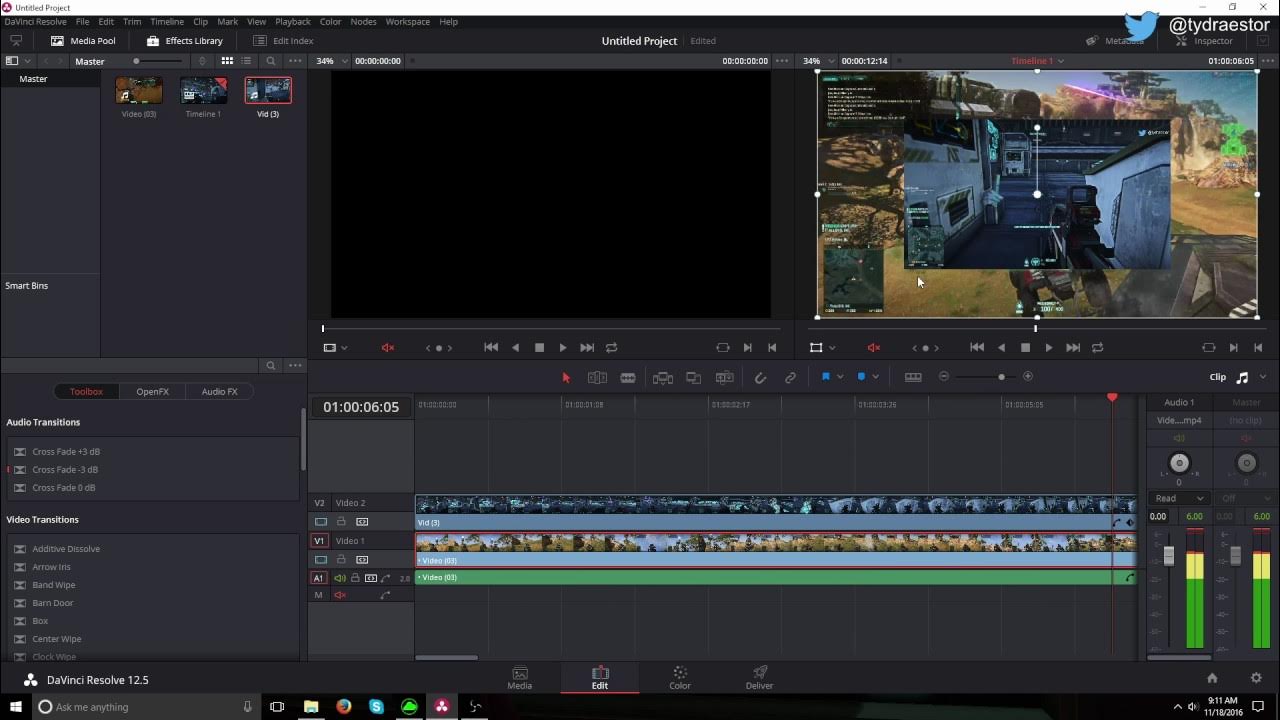Click the overwrite clip tool icon

click(693, 377)
